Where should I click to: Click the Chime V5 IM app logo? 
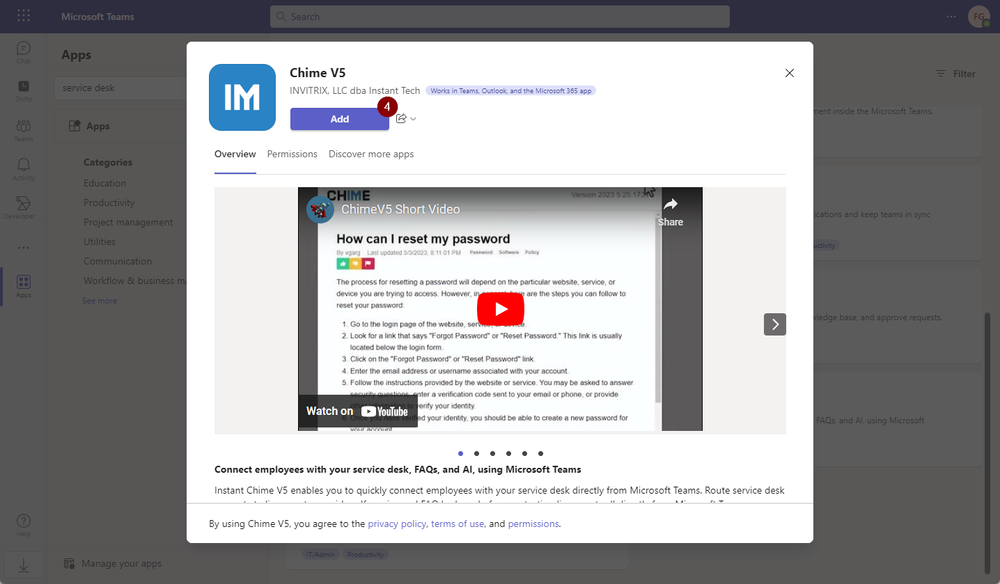coord(242,97)
